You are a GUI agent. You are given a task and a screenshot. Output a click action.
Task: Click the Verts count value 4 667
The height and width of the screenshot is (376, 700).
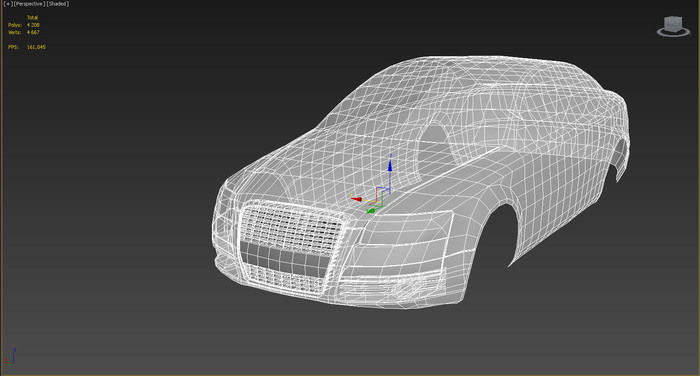coord(33,32)
